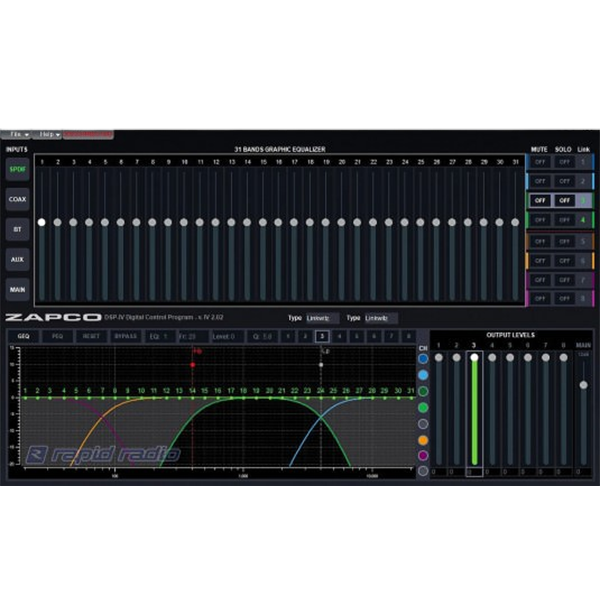
Task: Toggle Solo OFF button for channel 2
Action: pos(564,181)
